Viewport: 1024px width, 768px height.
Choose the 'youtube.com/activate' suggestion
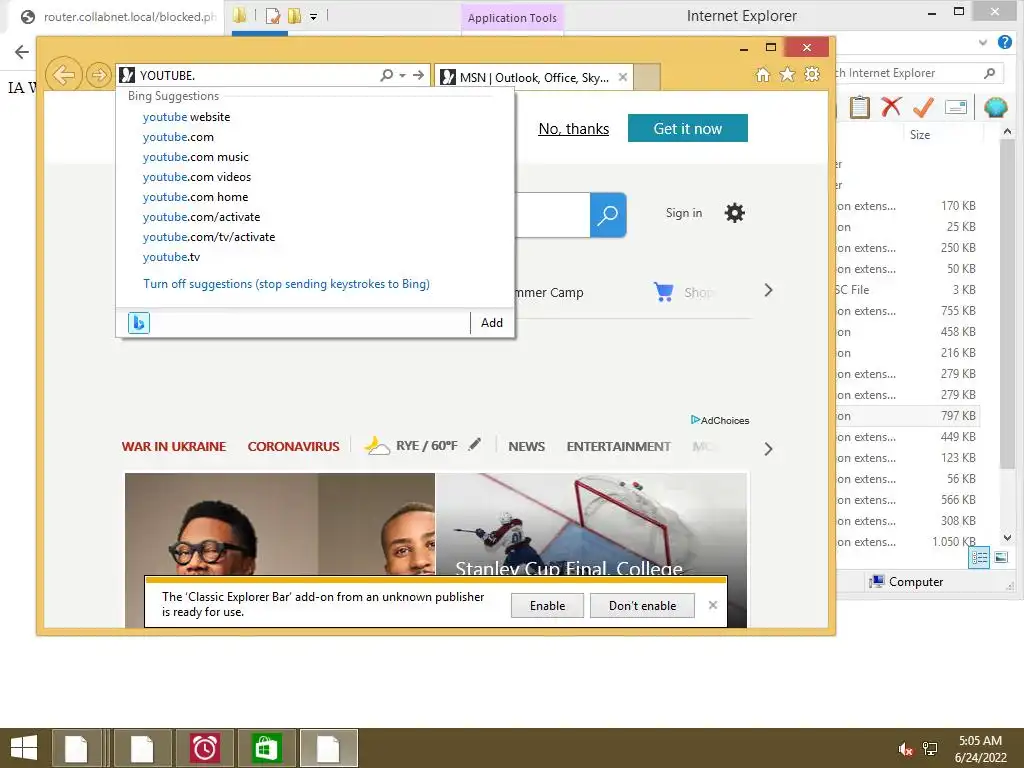[202, 217]
